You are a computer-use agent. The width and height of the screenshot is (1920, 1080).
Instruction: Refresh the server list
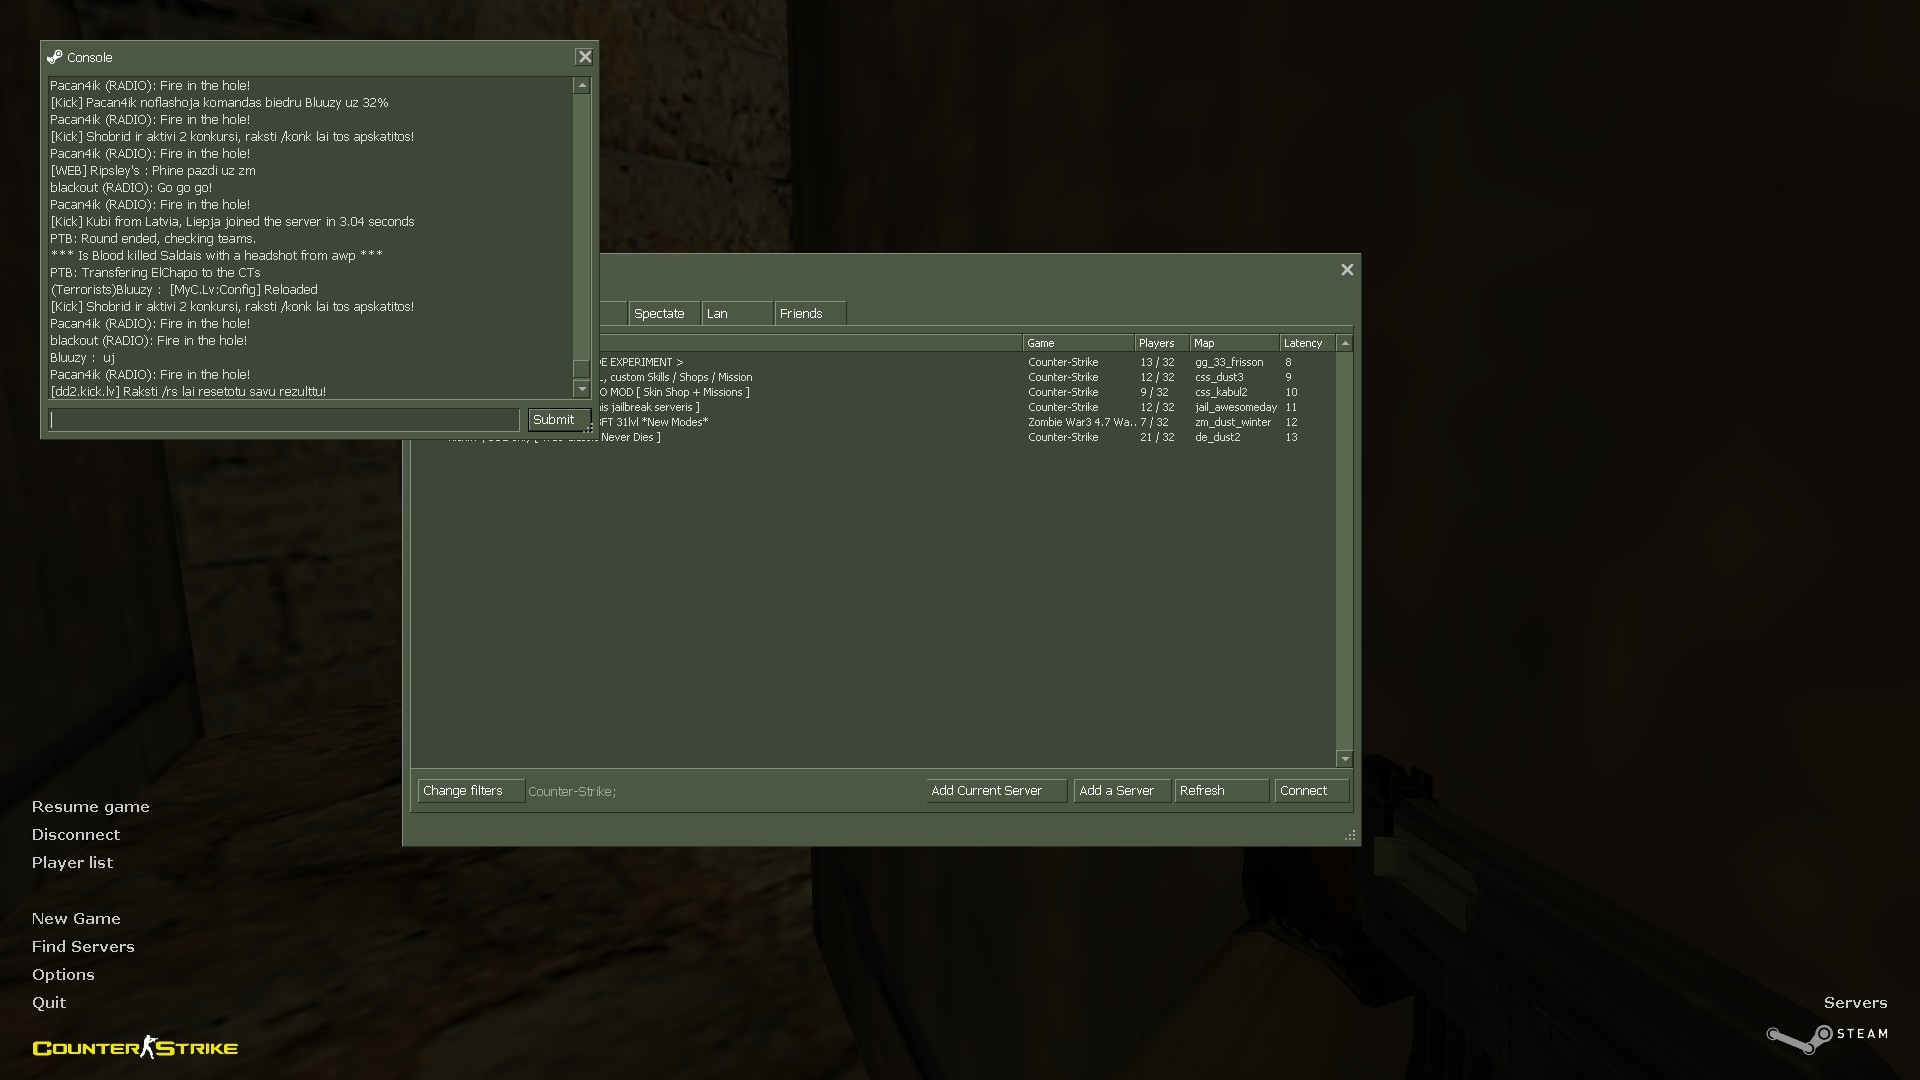click(x=1222, y=791)
